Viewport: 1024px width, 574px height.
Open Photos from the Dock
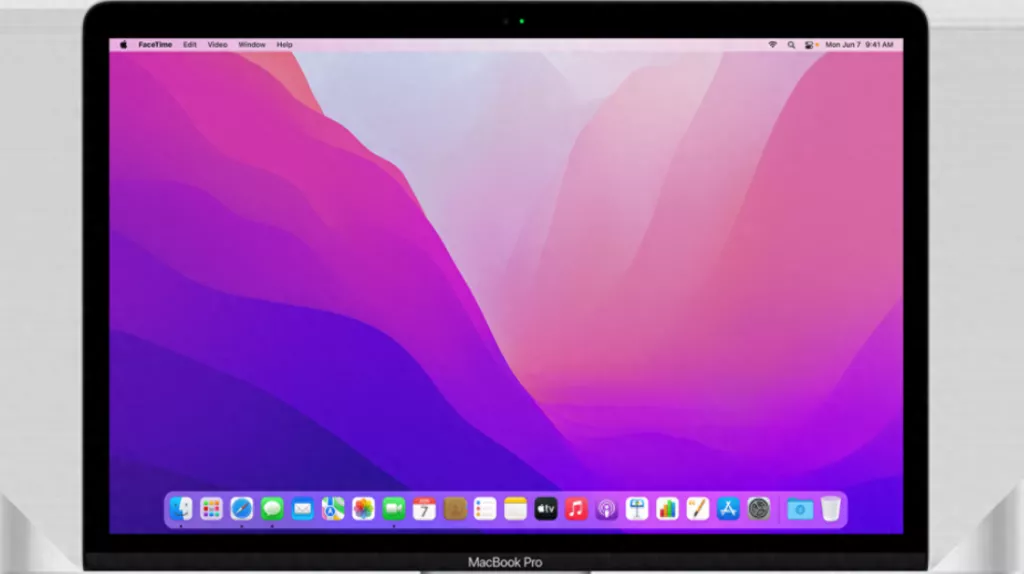click(x=363, y=509)
